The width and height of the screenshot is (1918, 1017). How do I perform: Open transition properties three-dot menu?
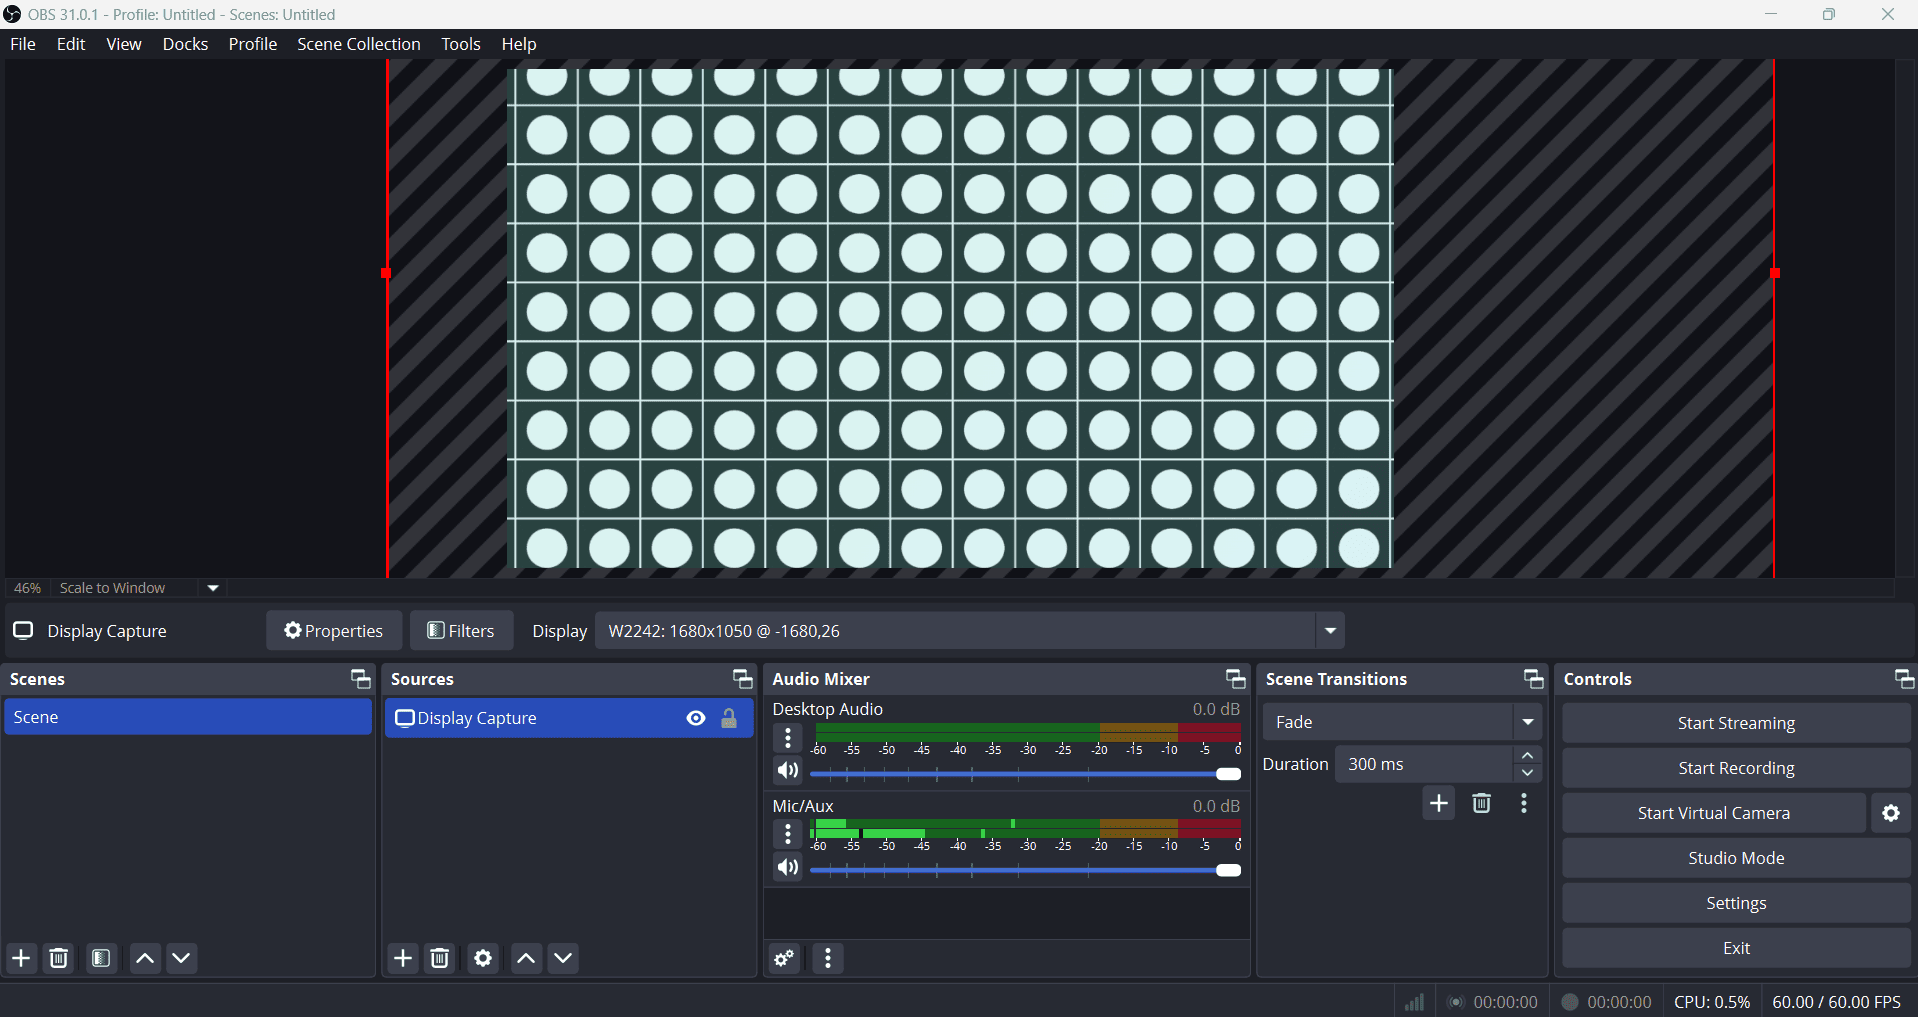click(x=1524, y=803)
